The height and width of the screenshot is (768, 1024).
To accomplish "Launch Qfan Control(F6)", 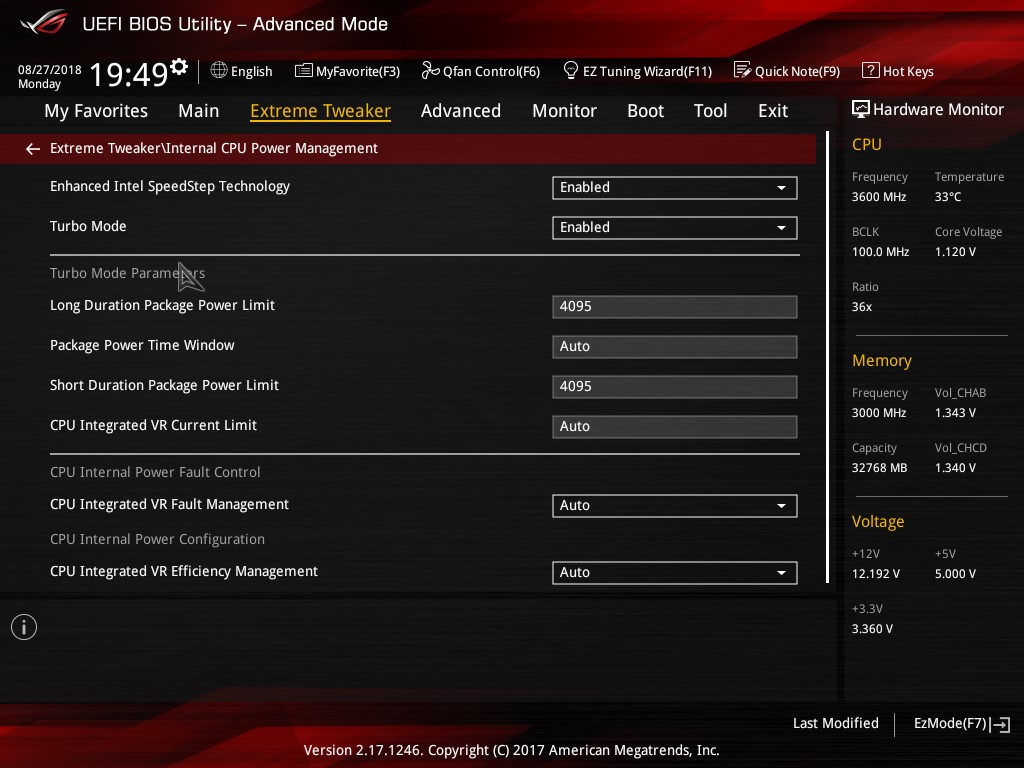I will click(x=481, y=71).
